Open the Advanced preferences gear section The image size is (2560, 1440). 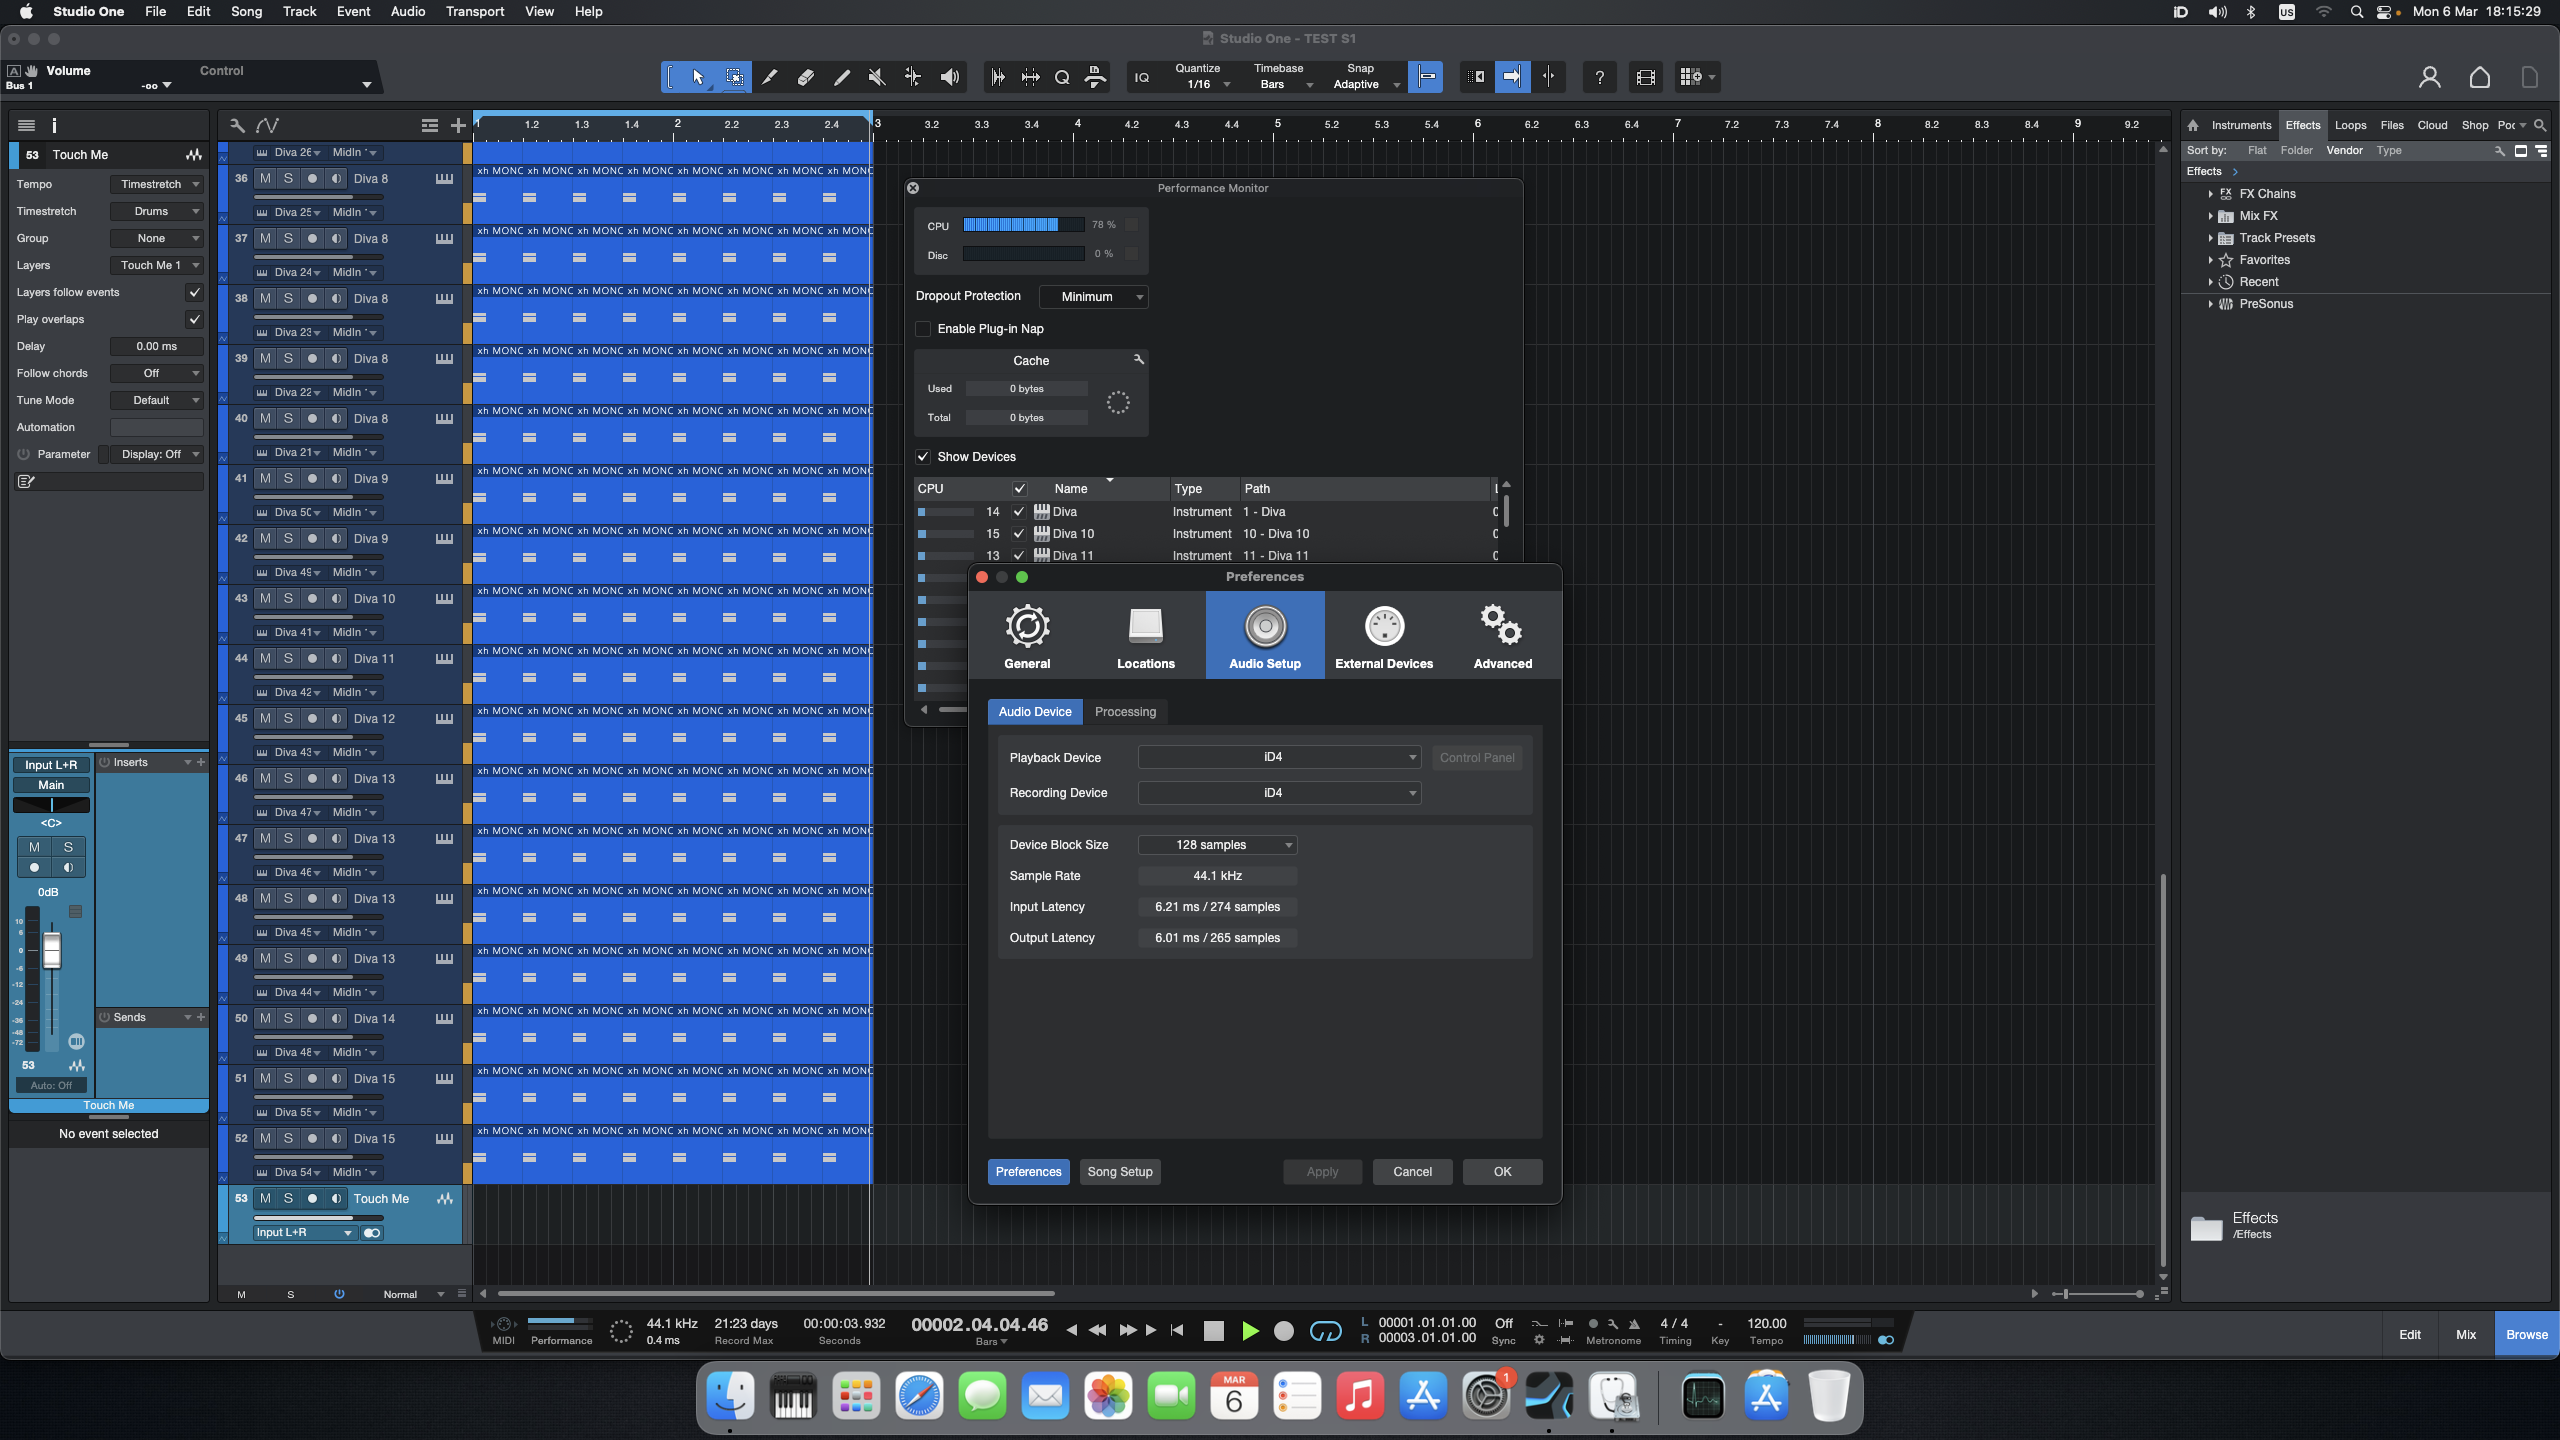tap(1502, 636)
